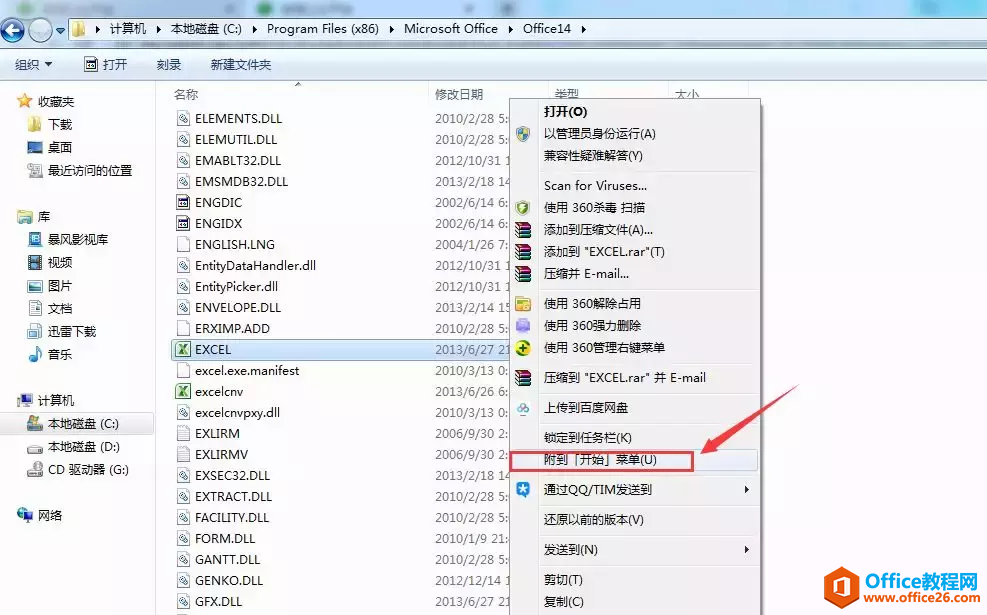The image size is (987, 615).
Task: Click the Forward navigation arrow button
Action: (x=40, y=30)
